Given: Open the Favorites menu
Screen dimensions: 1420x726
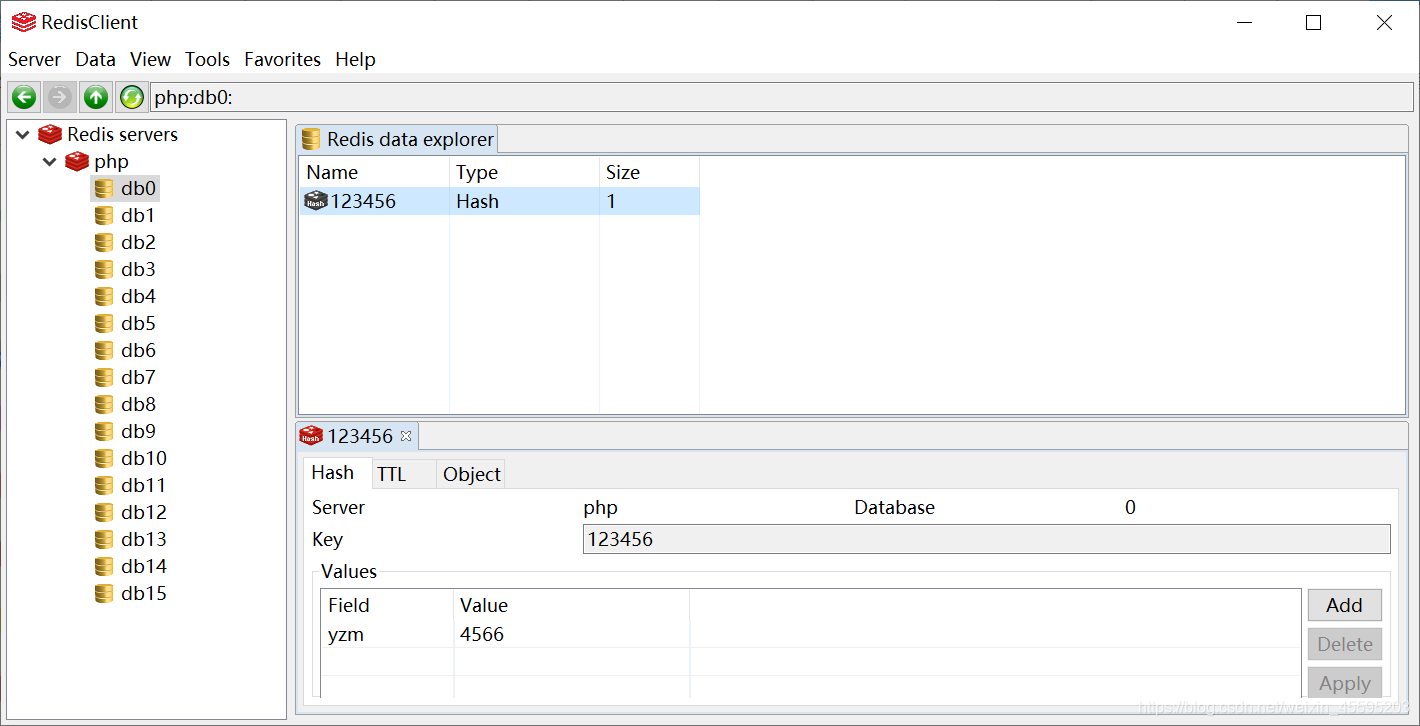Looking at the screenshot, I should 282,59.
